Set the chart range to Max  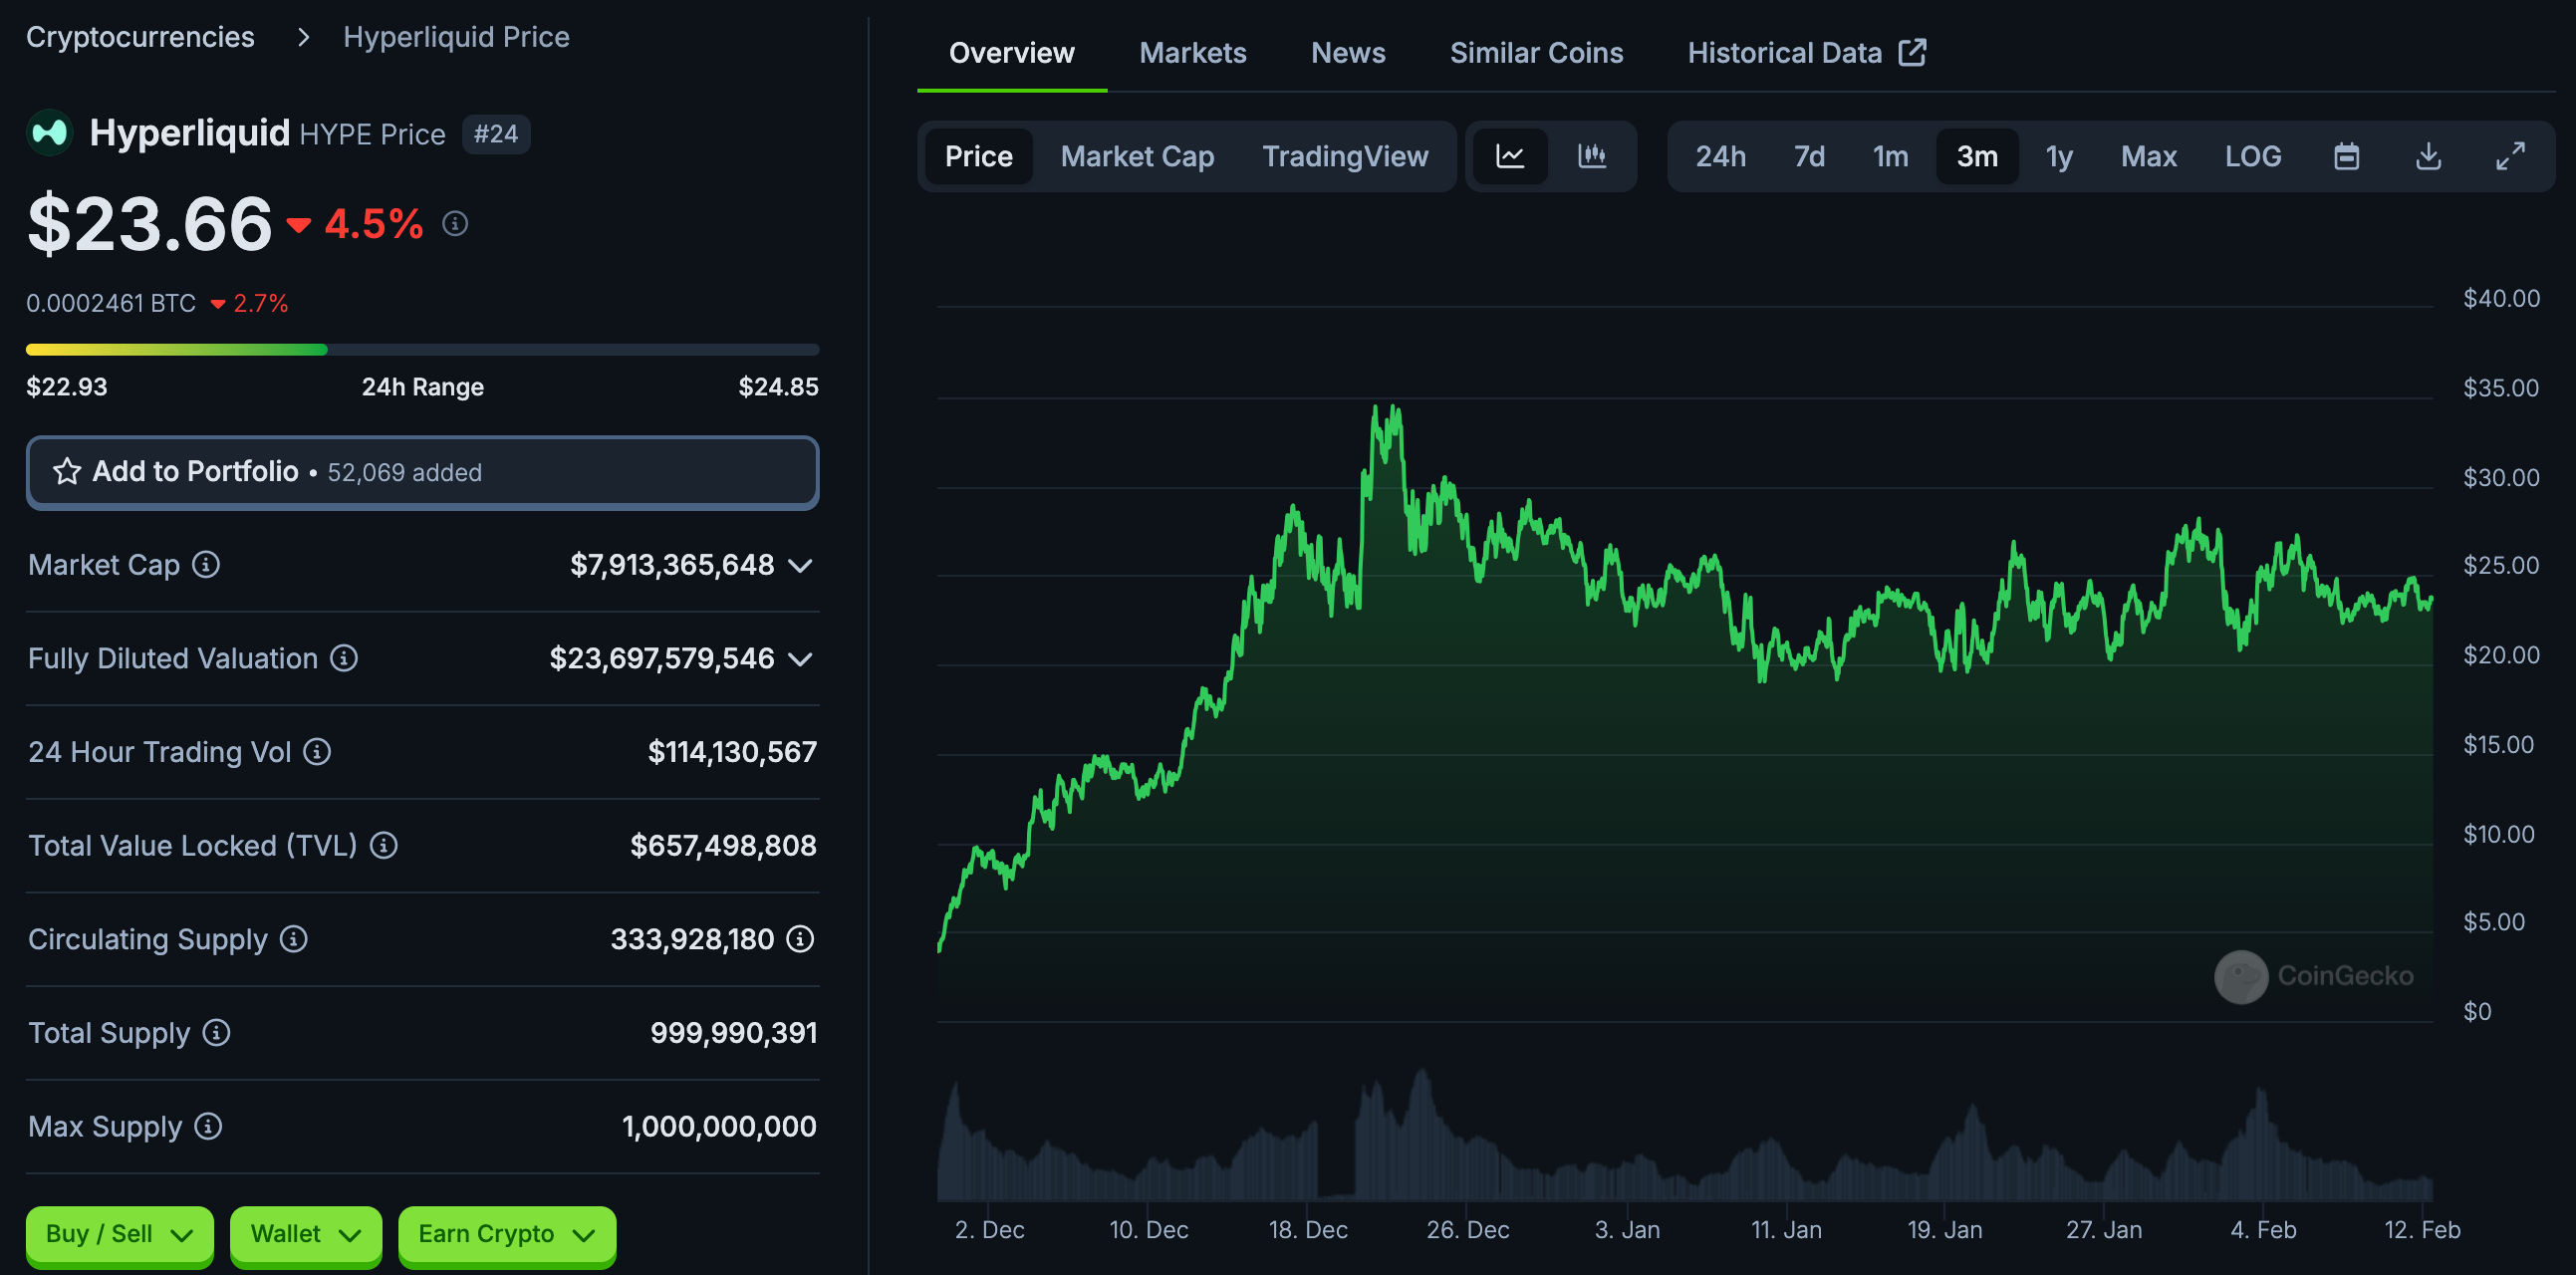[2148, 156]
